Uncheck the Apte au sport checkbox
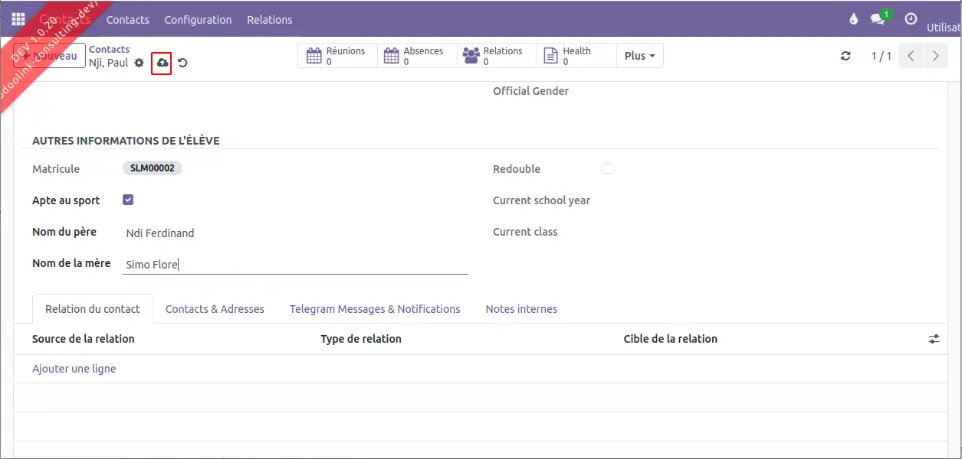Image resolution: width=962 pixels, height=459 pixels. click(128, 200)
